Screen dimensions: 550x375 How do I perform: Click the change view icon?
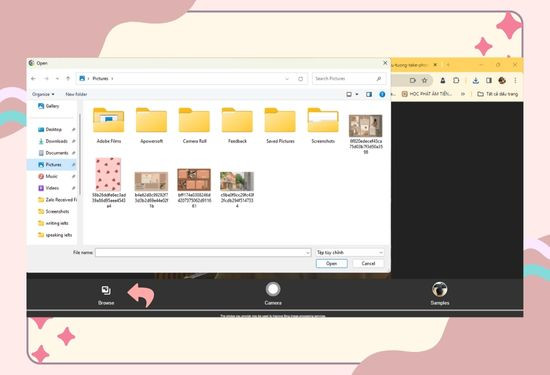349,94
